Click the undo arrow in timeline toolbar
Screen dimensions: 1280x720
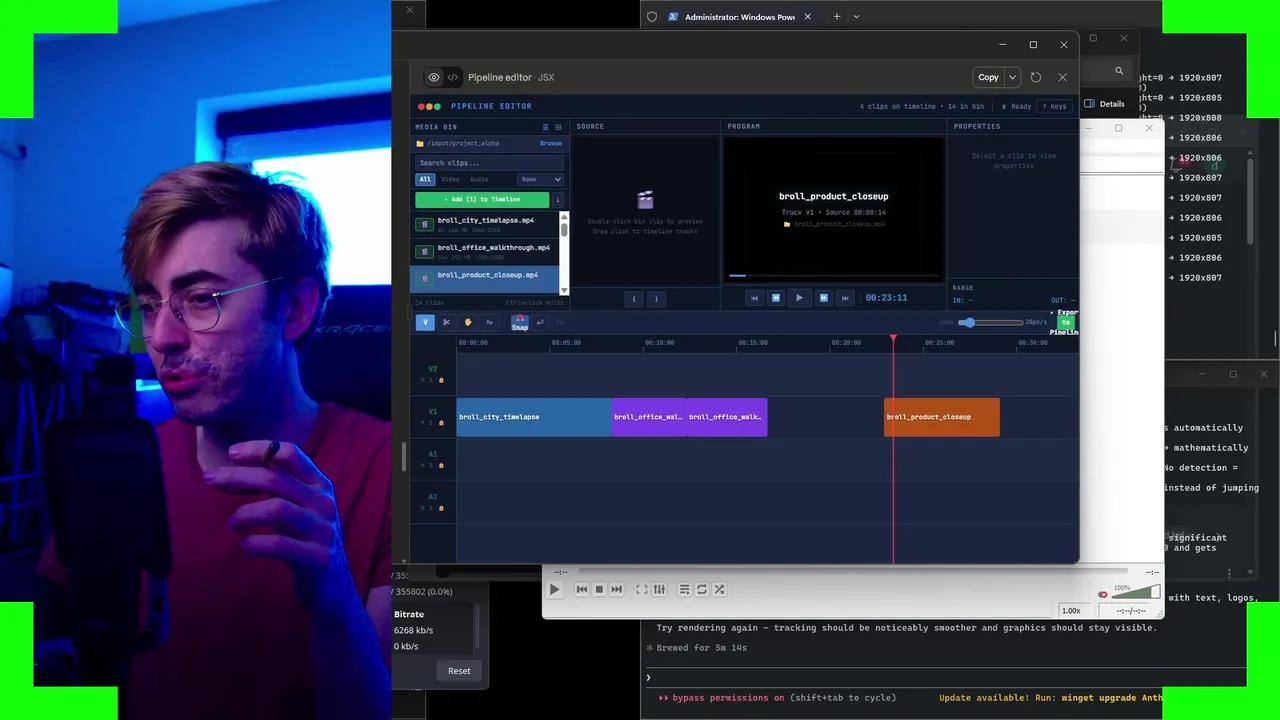pos(540,322)
